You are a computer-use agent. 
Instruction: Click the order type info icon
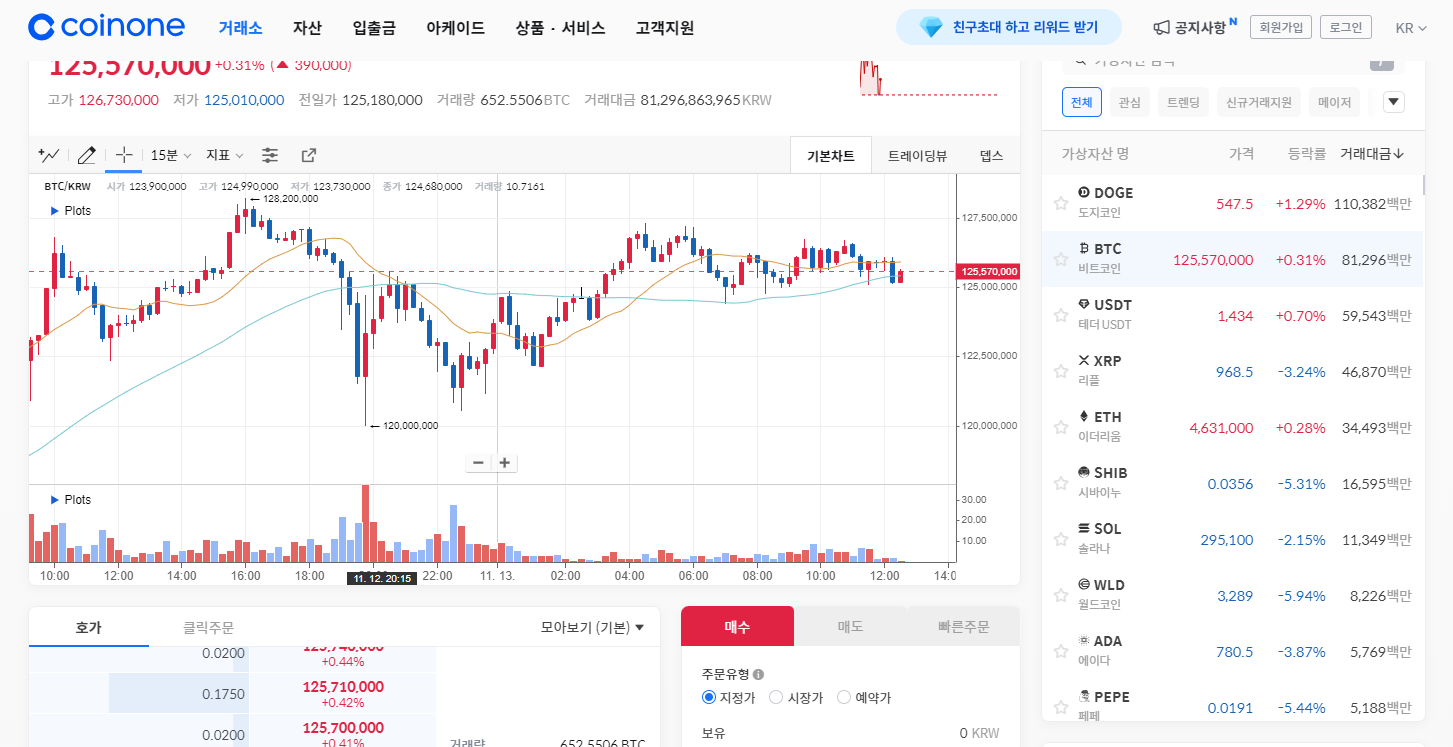click(758, 674)
